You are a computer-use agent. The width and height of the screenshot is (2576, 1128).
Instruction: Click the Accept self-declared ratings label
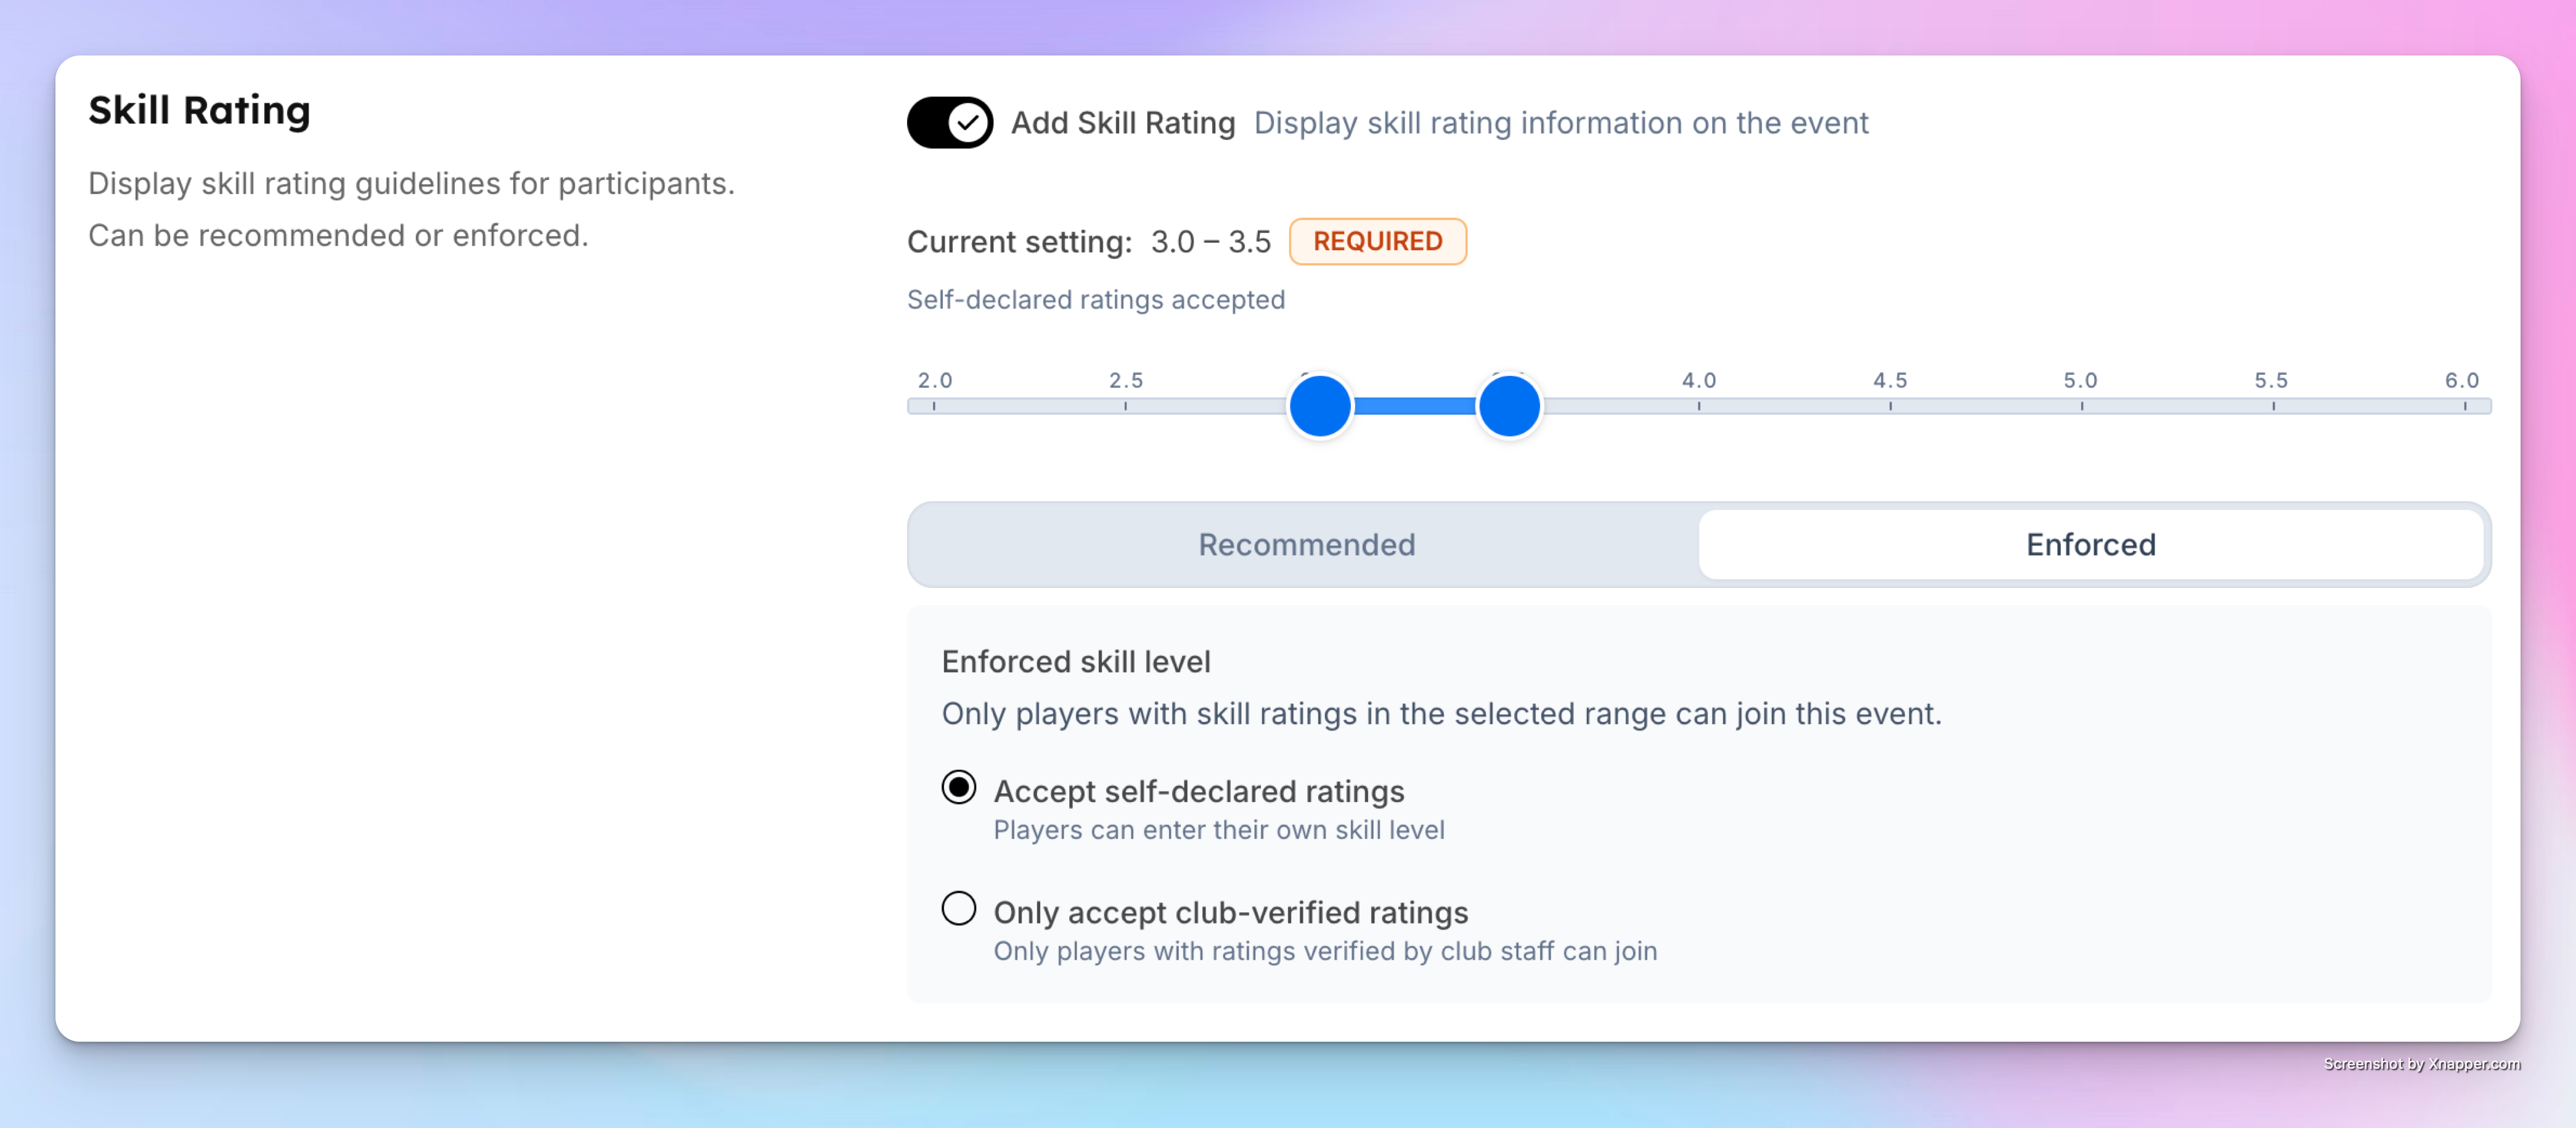1198,791
